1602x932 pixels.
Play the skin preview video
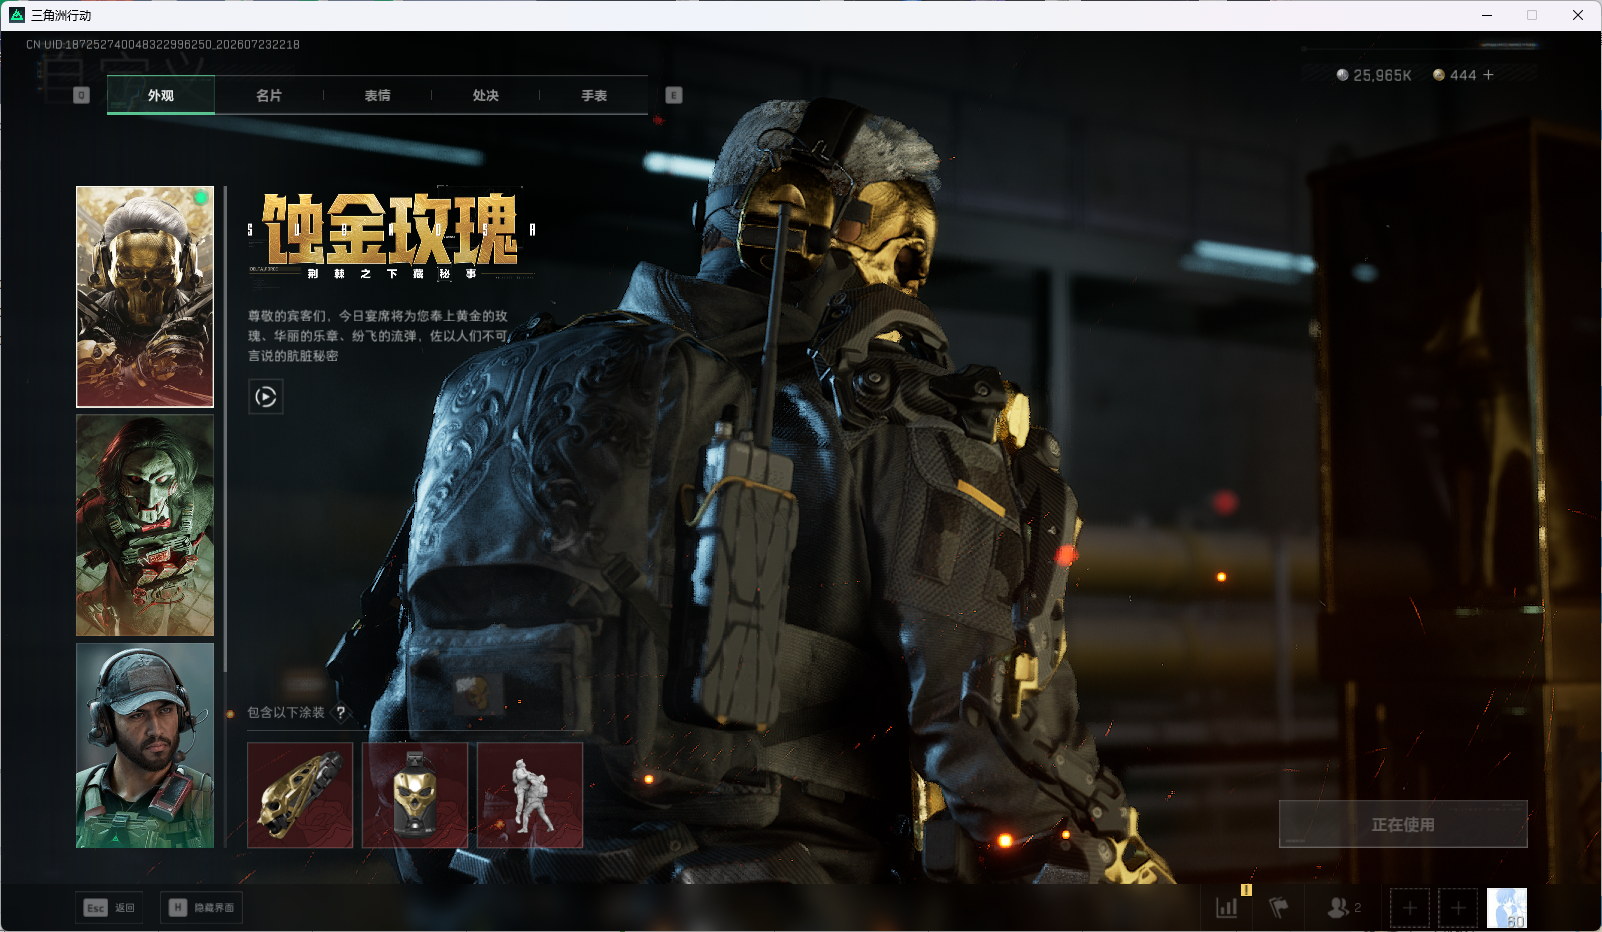[265, 397]
